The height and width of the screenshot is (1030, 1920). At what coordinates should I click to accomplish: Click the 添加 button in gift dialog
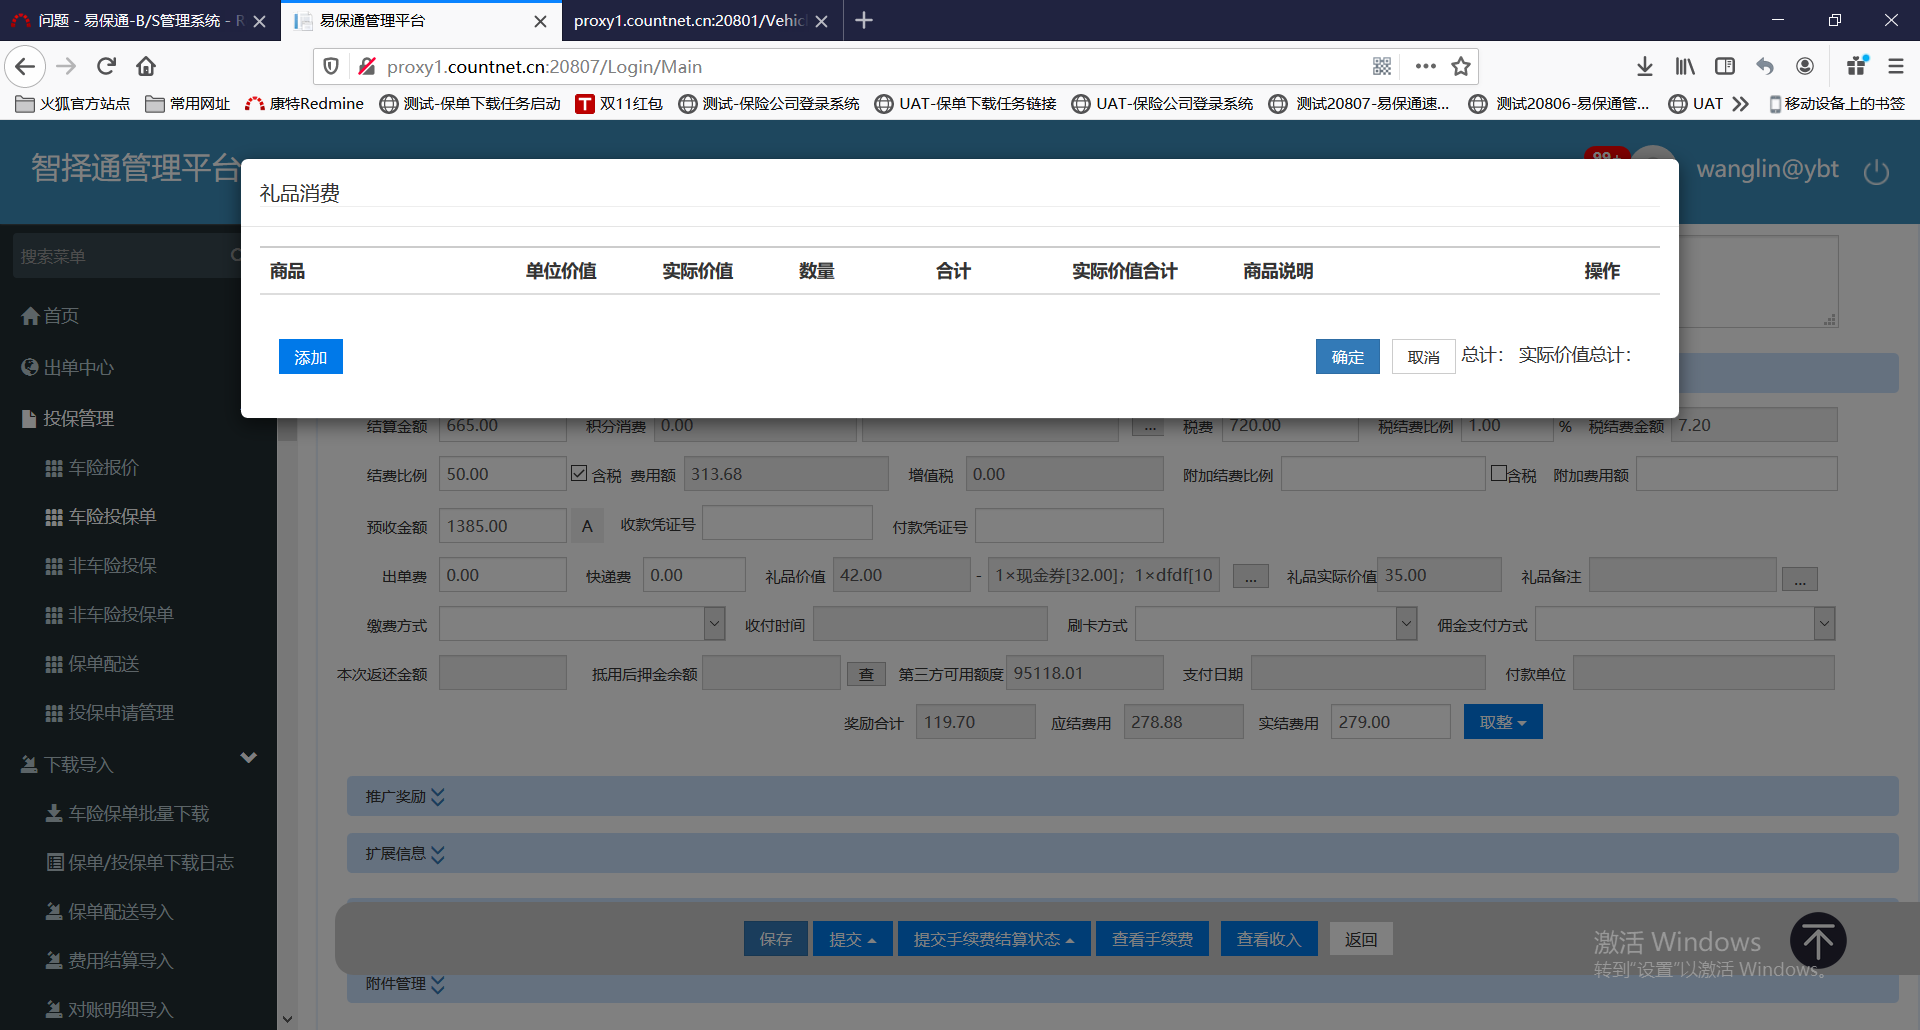(310, 357)
